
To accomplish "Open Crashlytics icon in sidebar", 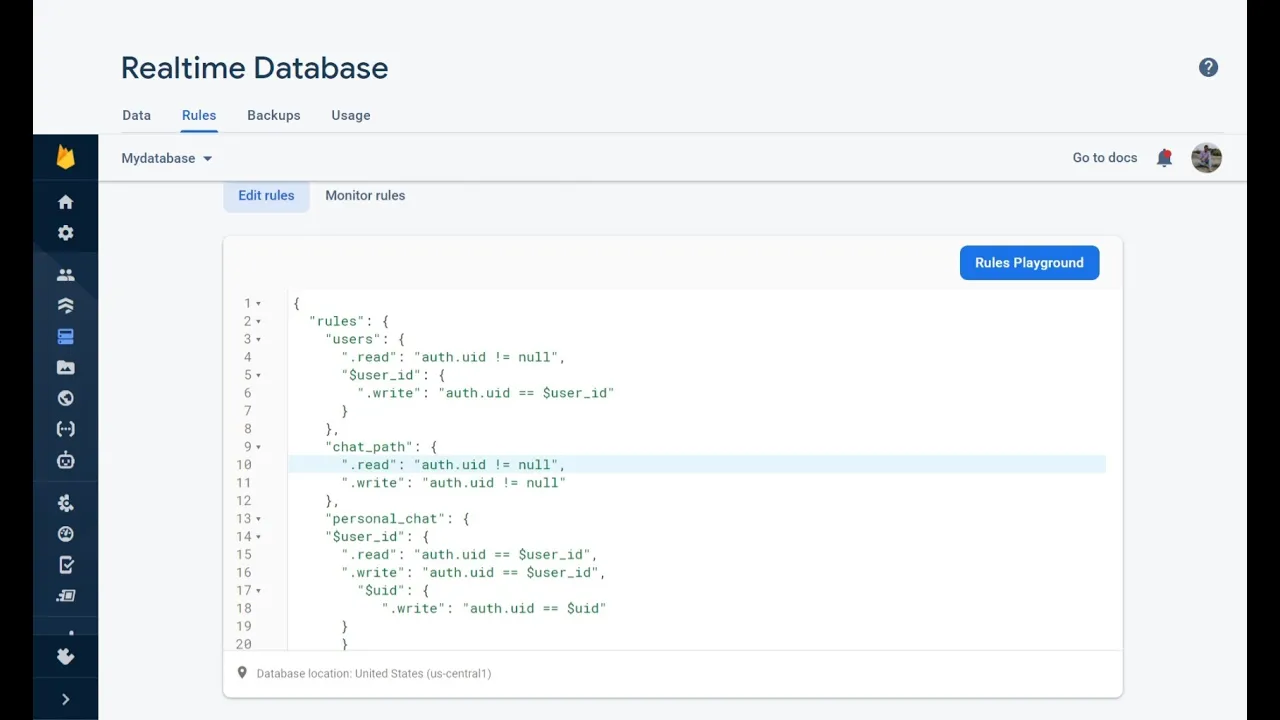I will (x=66, y=503).
